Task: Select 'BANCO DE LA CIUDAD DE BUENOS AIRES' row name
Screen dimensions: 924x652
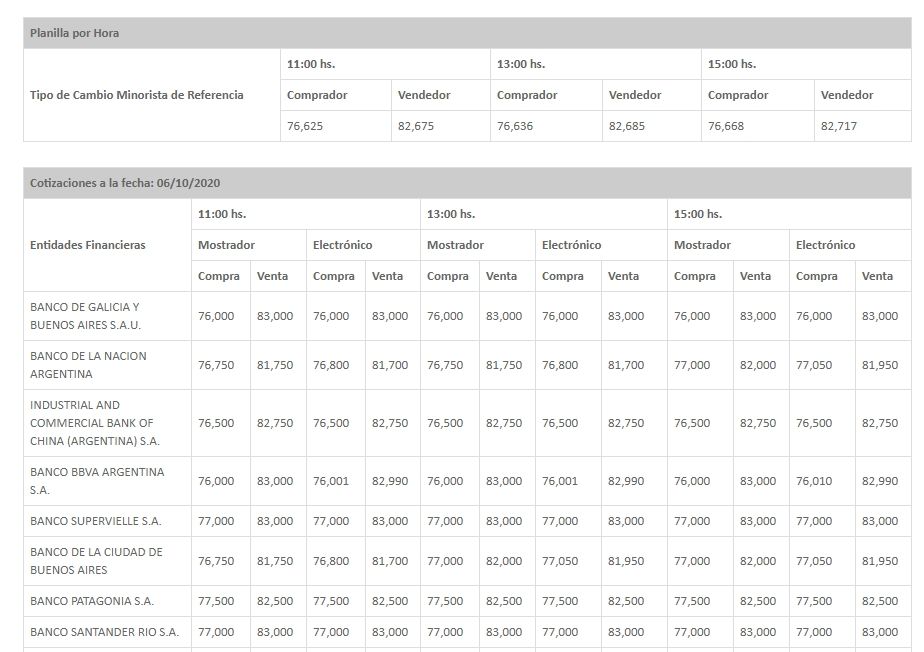Action: (x=96, y=561)
